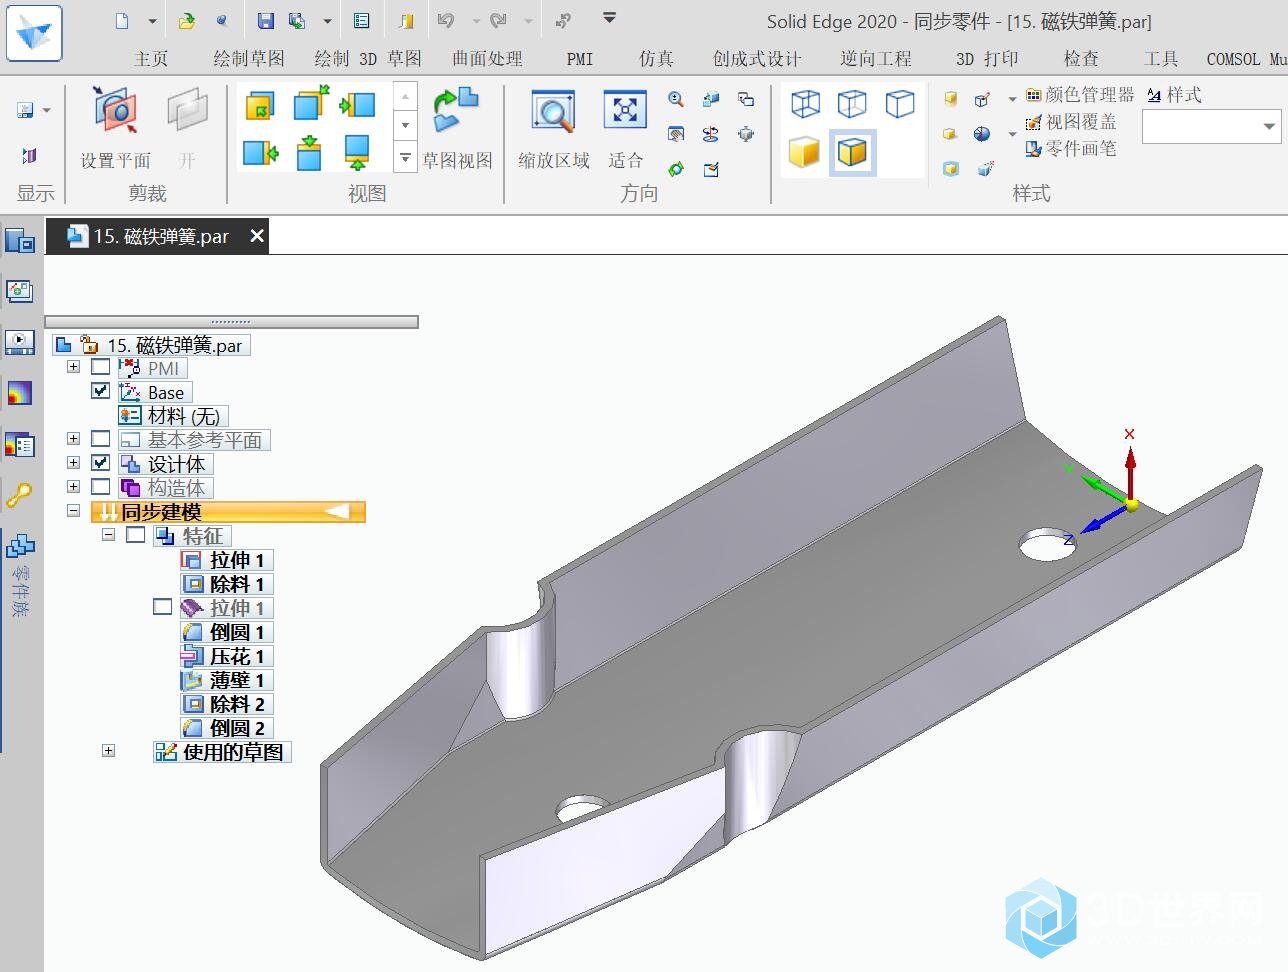Open the 主页 ribbon tab
Image resolution: width=1288 pixels, height=972 pixels.
pyautogui.click(x=151, y=59)
